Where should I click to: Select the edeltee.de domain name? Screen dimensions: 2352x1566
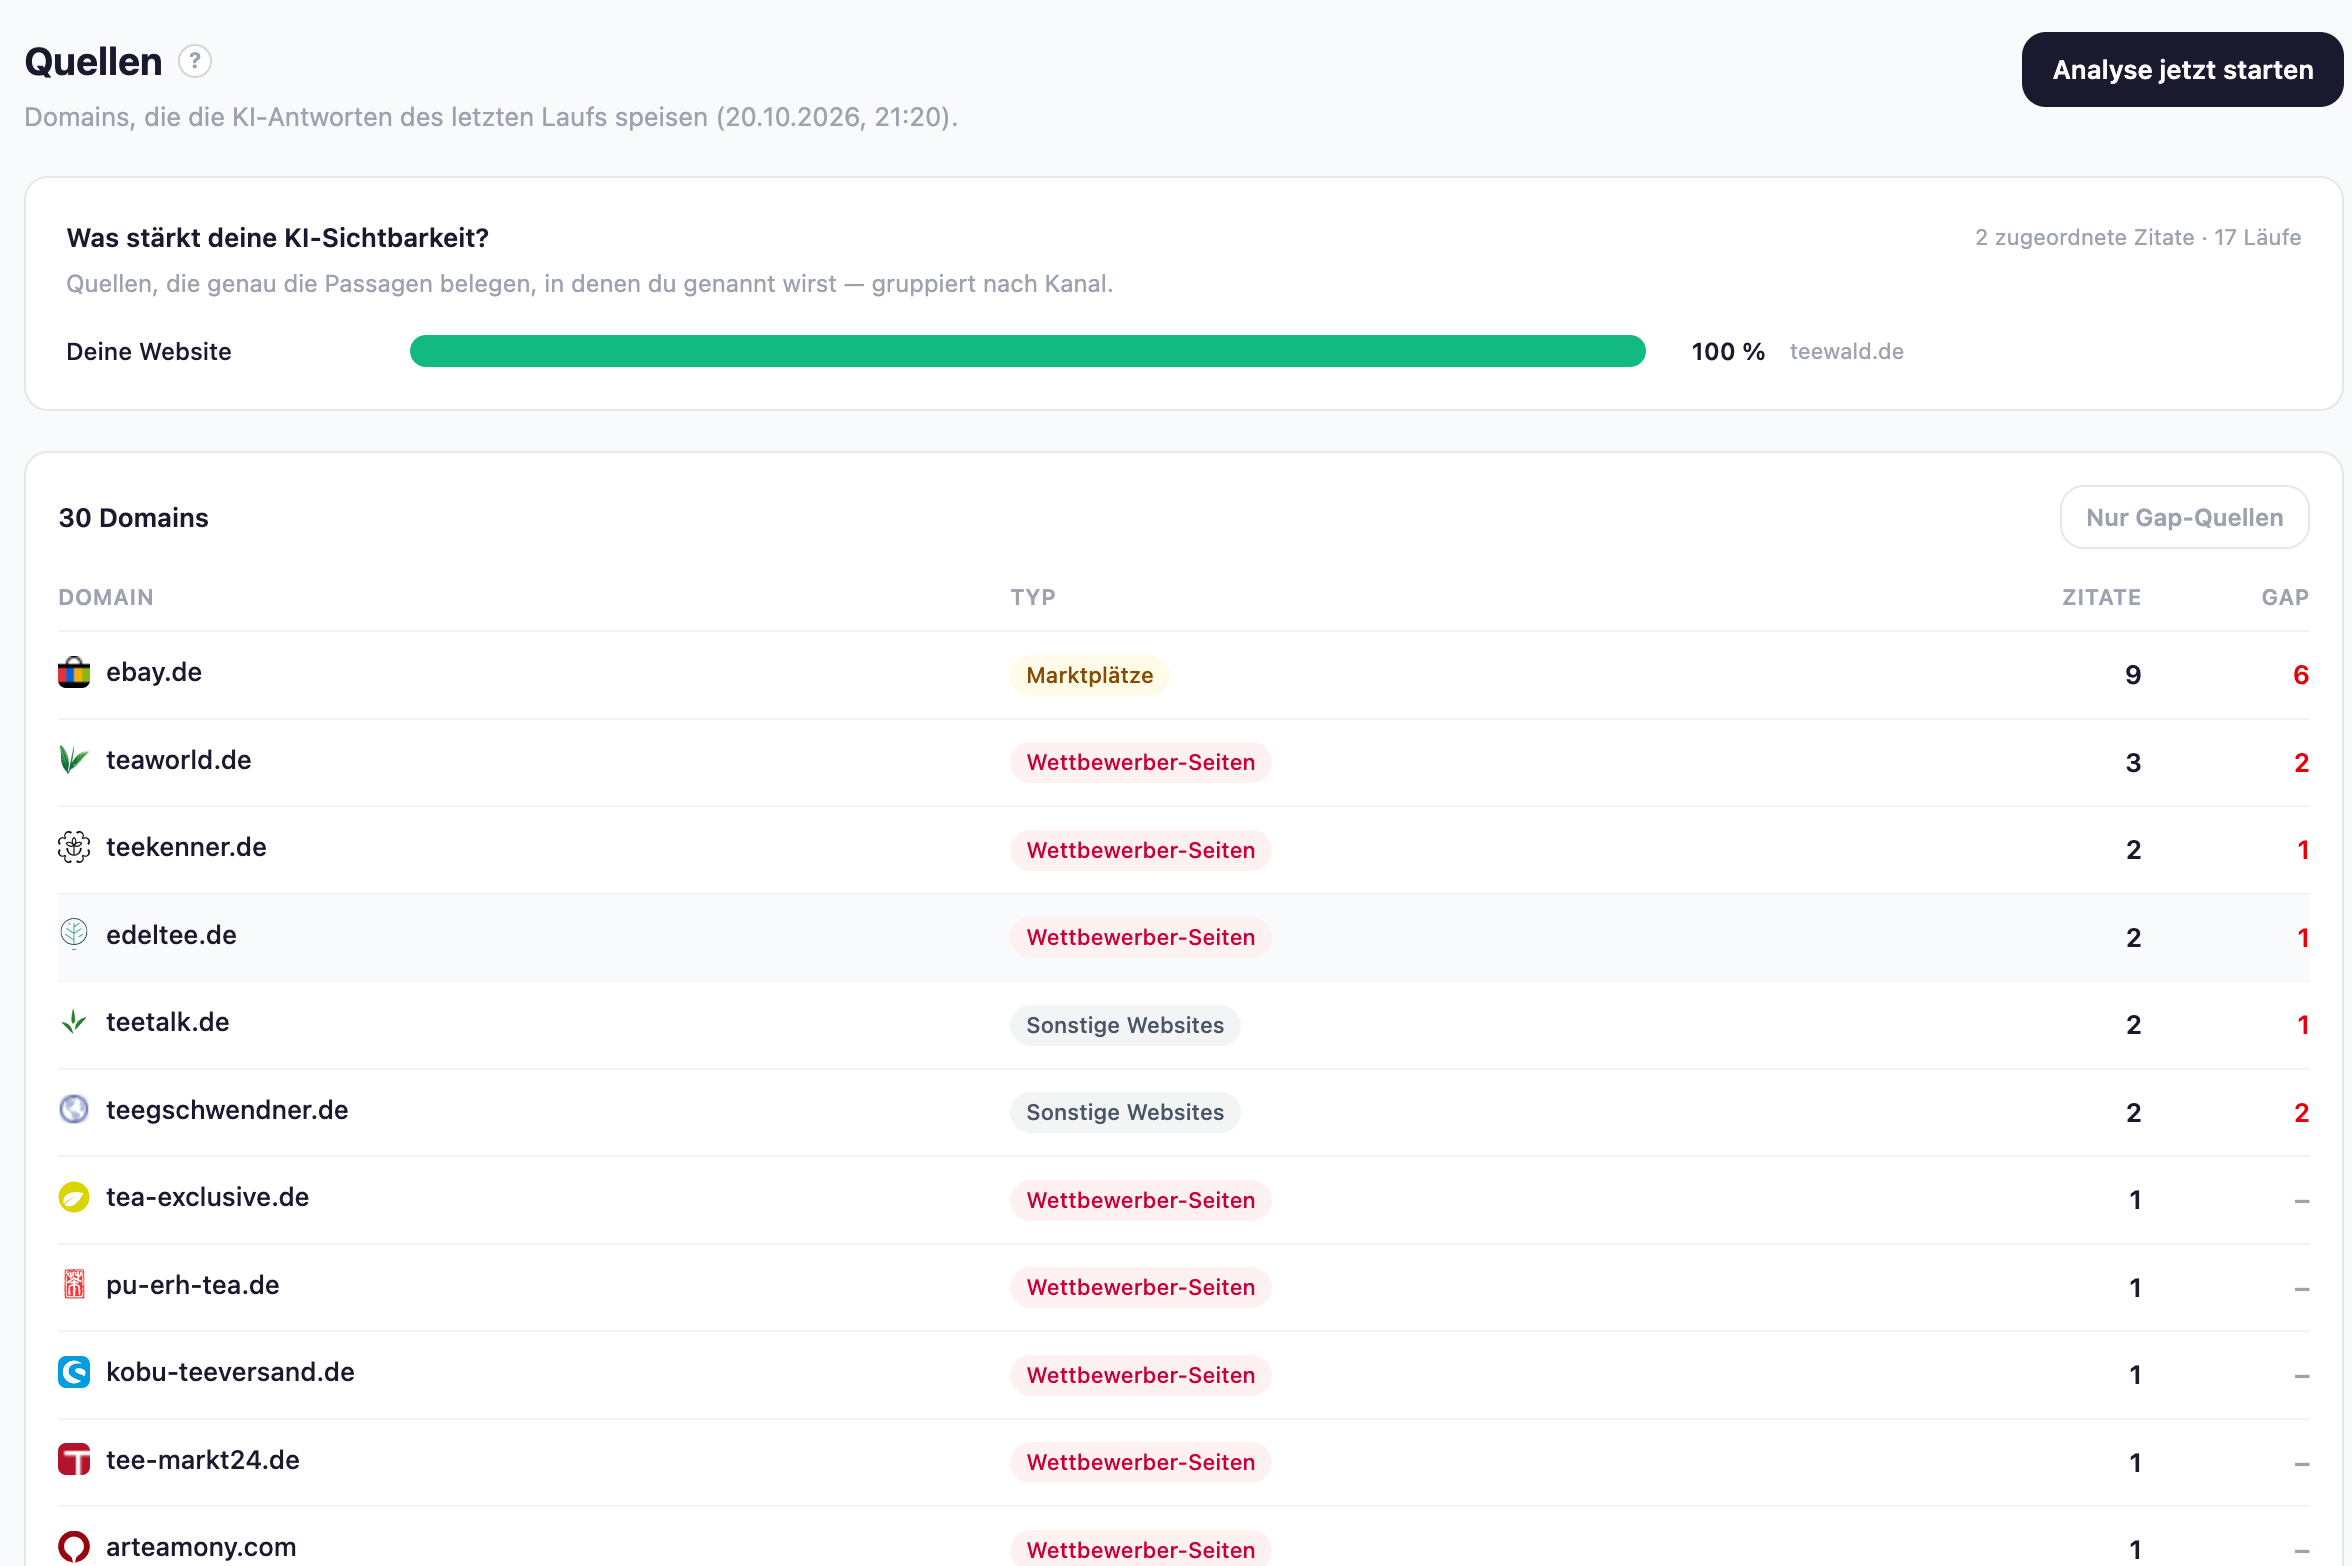coord(171,935)
